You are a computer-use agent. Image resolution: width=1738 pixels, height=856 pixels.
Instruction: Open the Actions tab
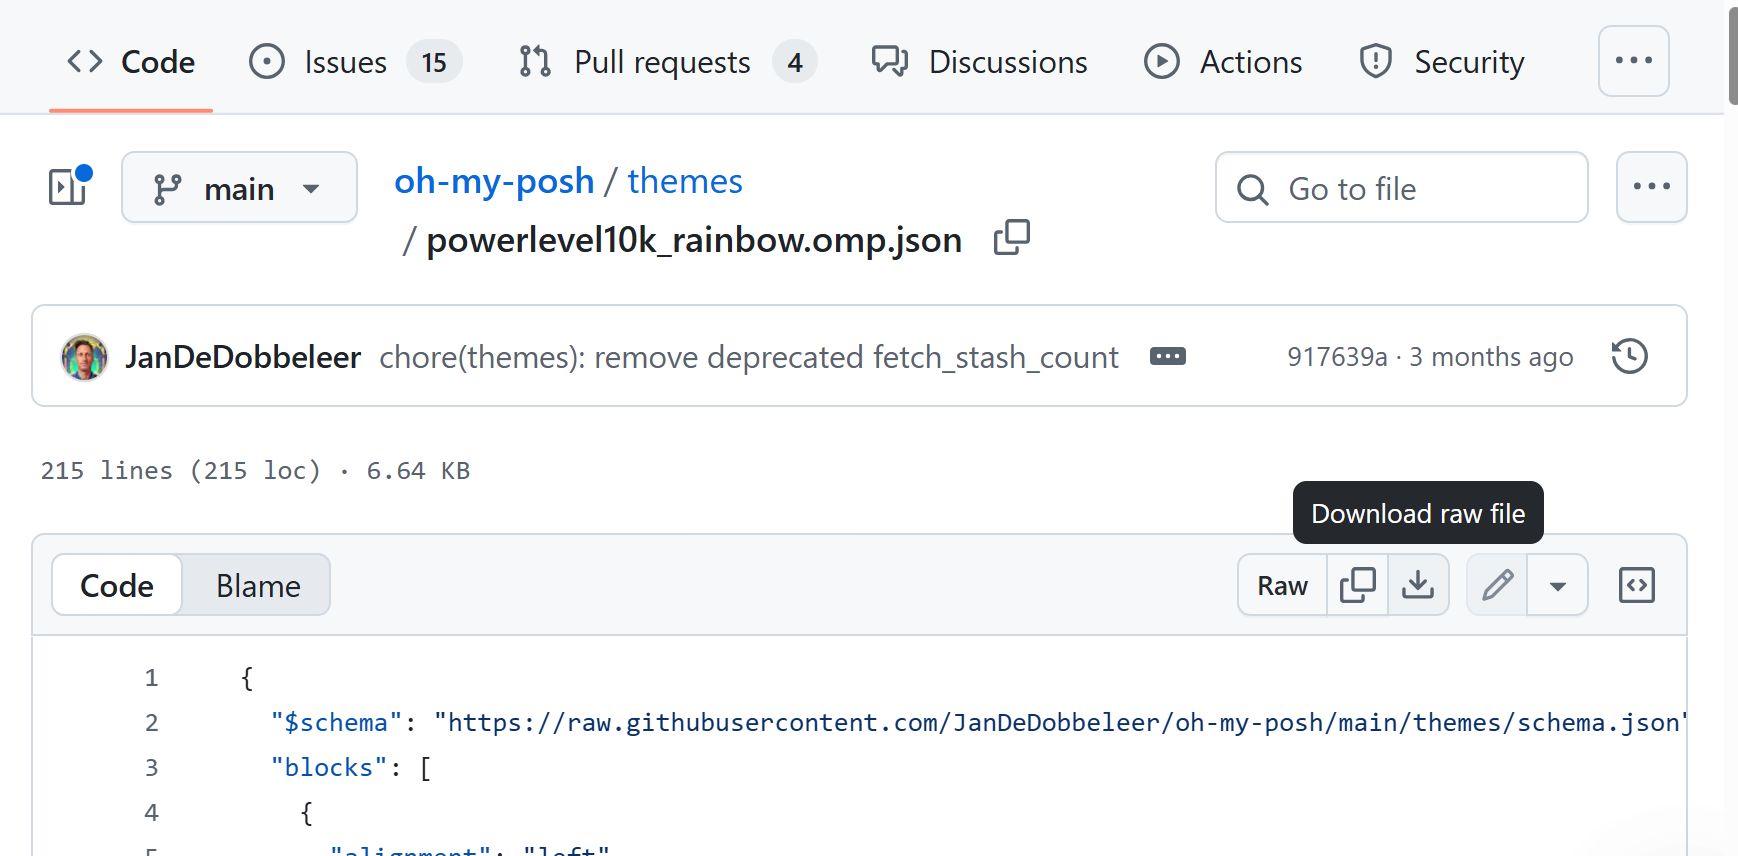1223,62
